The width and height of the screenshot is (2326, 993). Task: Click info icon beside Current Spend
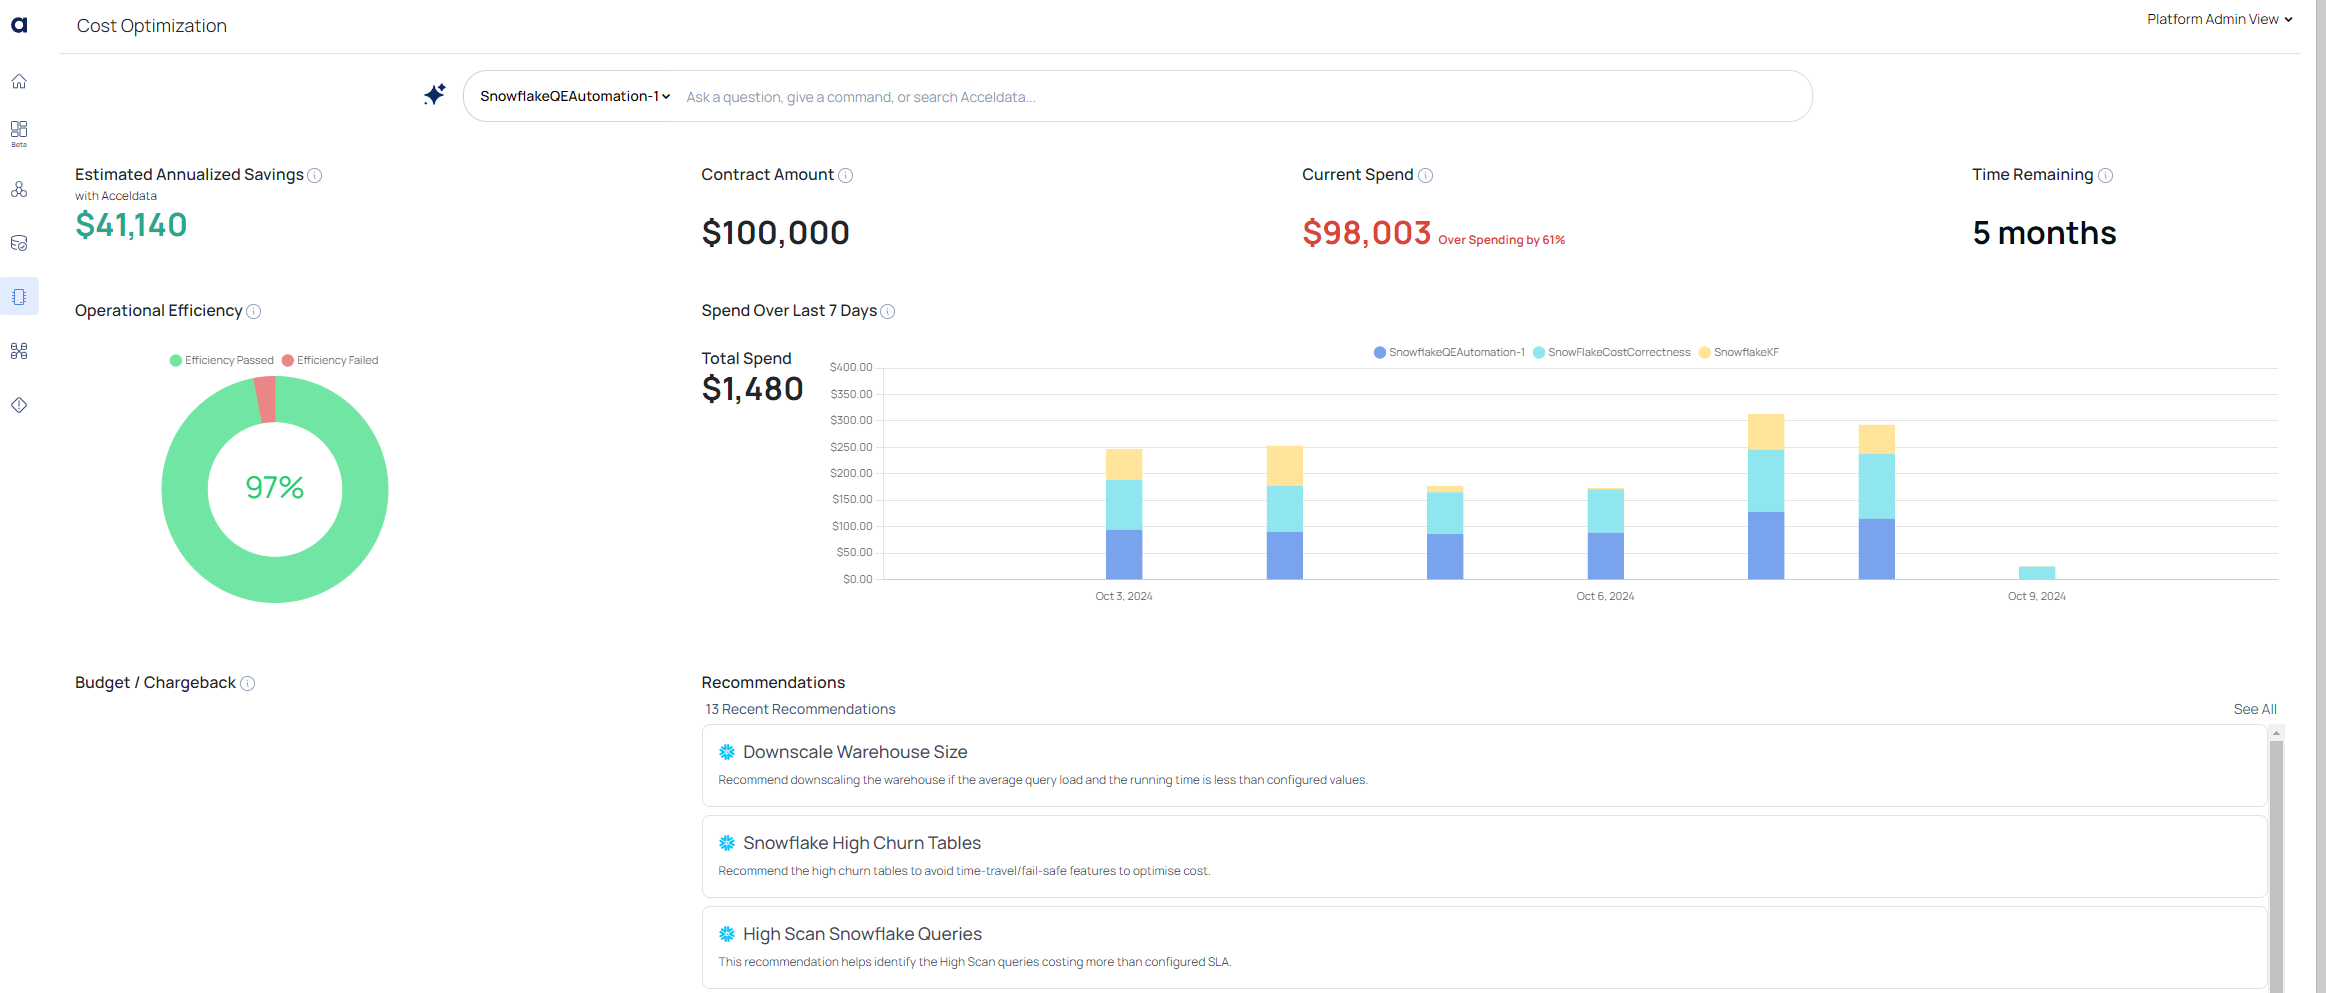coord(1426,176)
